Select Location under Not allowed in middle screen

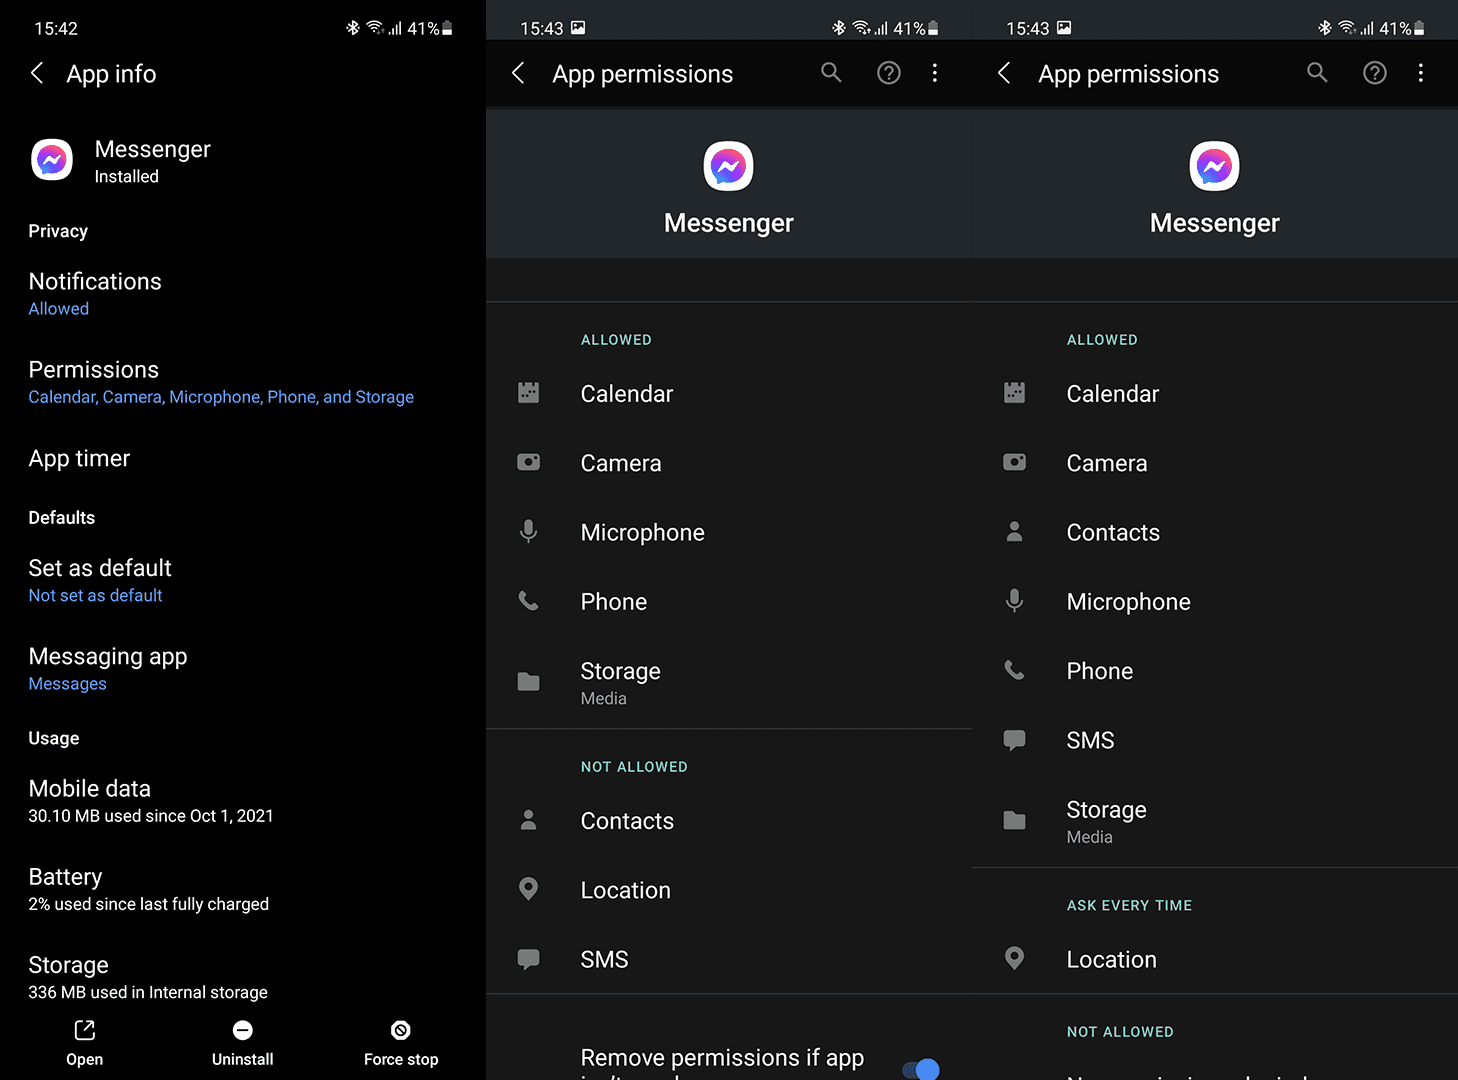729,889
